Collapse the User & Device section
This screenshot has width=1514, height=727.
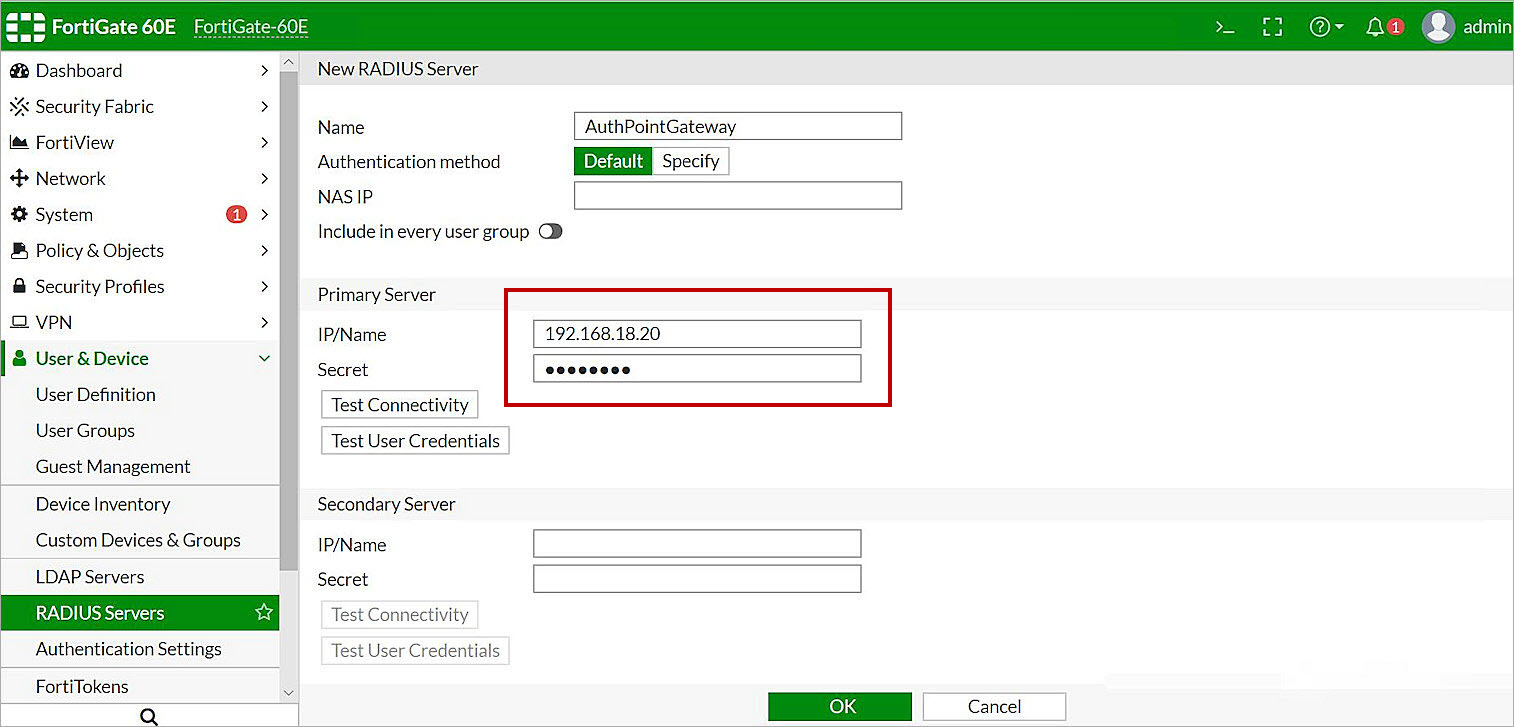91,358
